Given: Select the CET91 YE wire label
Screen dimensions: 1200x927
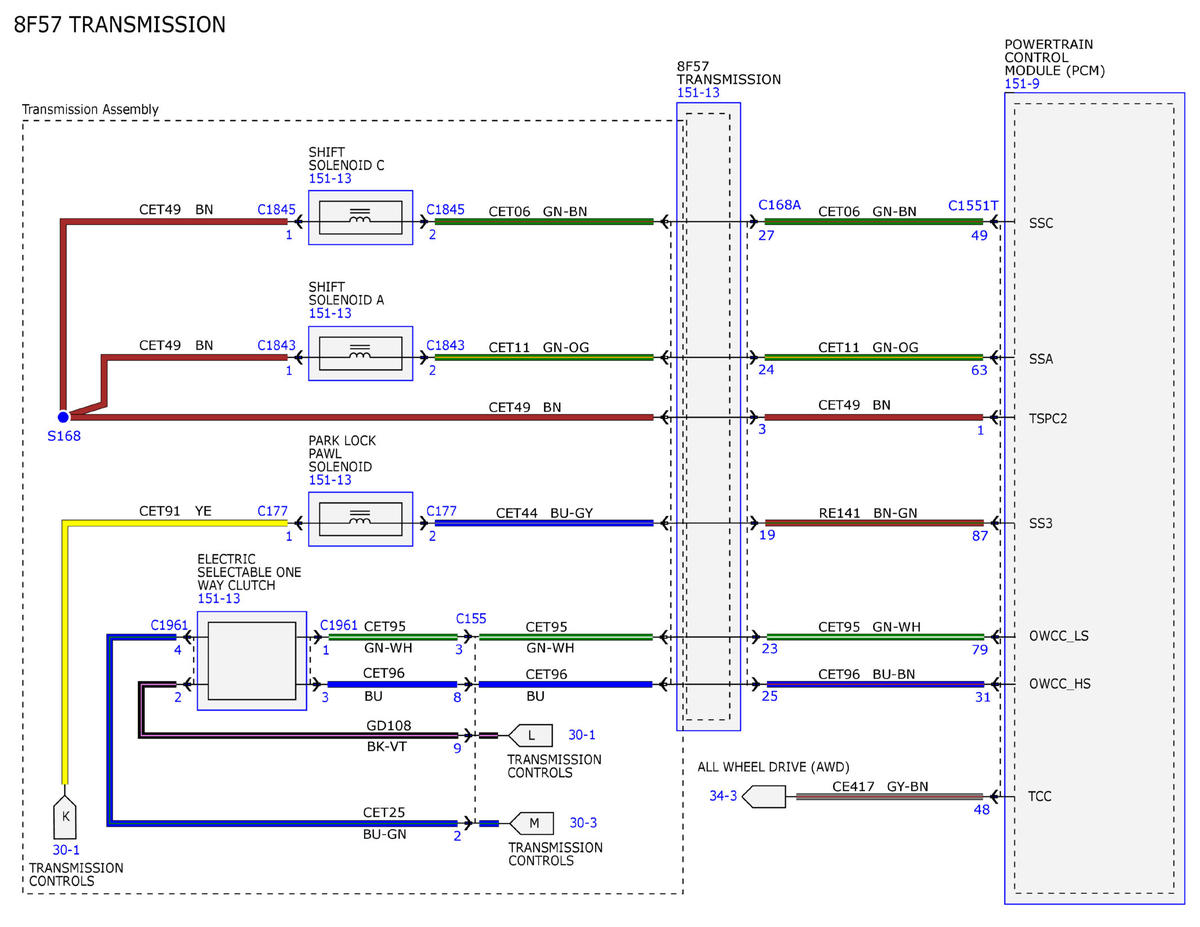Looking at the screenshot, I should point(176,511).
